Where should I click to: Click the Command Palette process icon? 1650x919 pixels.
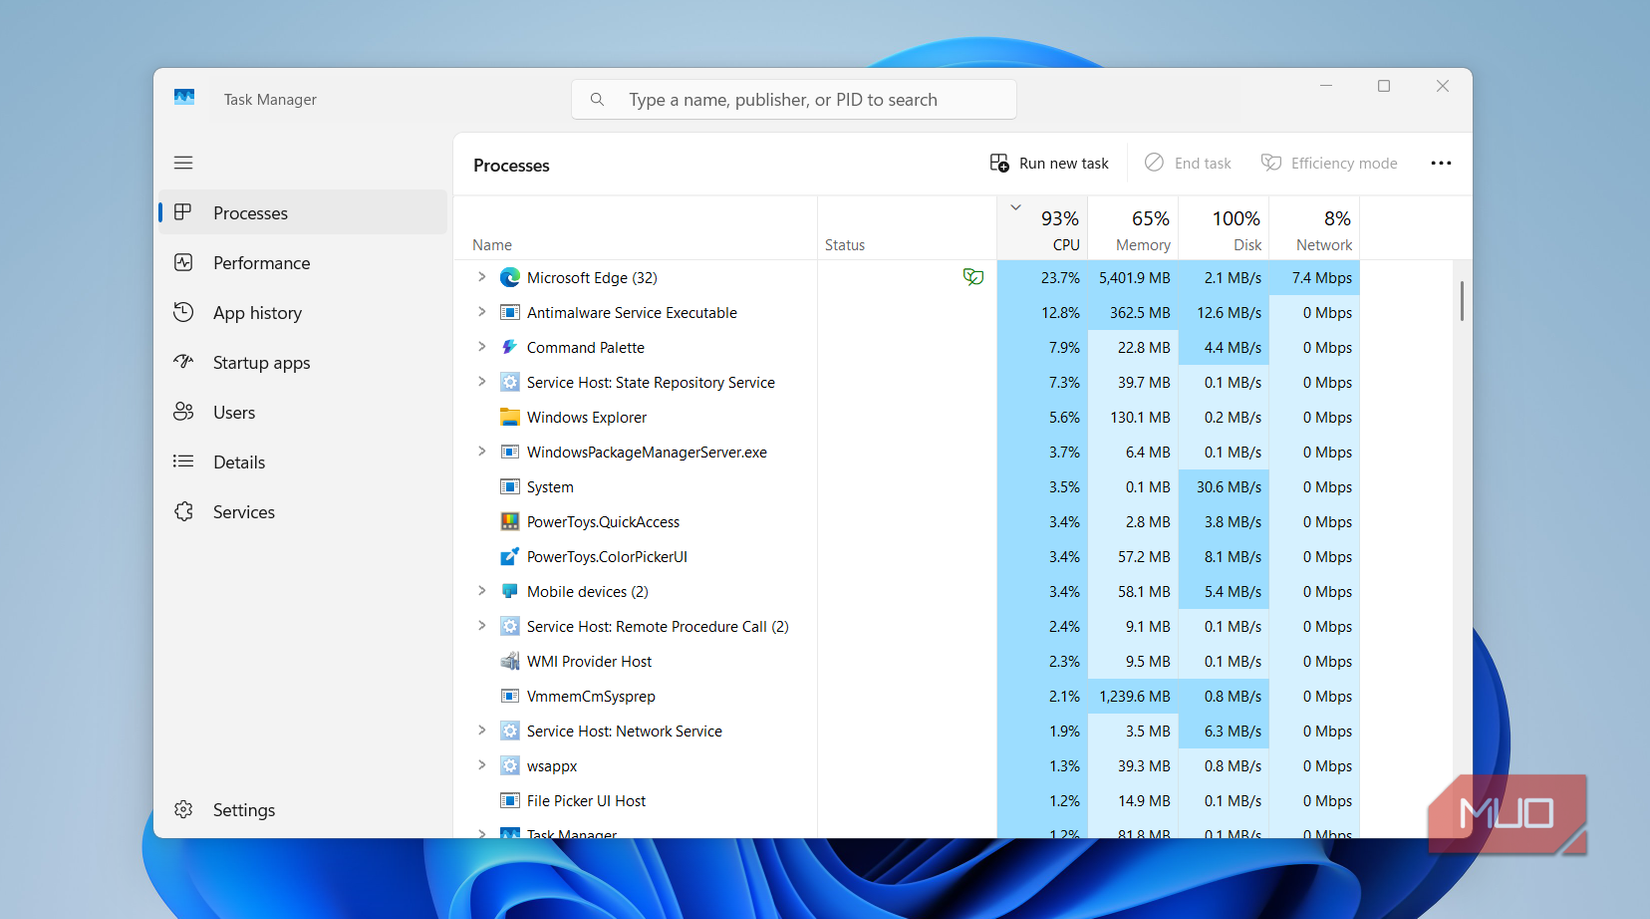[510, 347]
